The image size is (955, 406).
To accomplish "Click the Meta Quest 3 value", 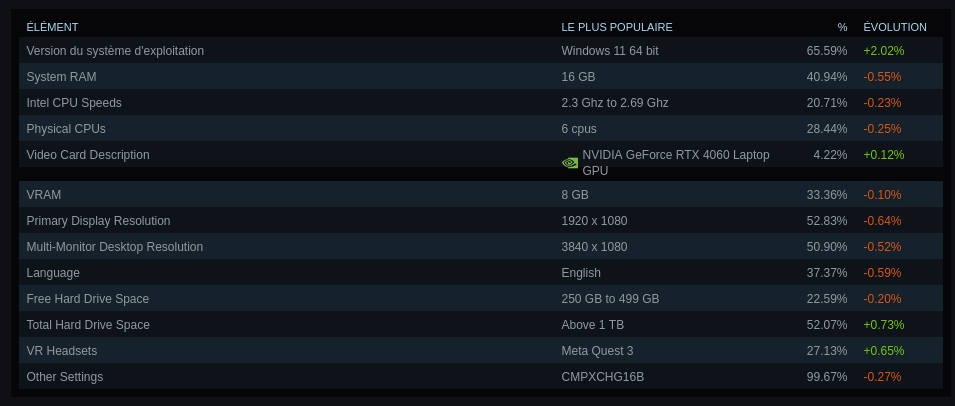I will pyautogui.click(x=597, y=351).
